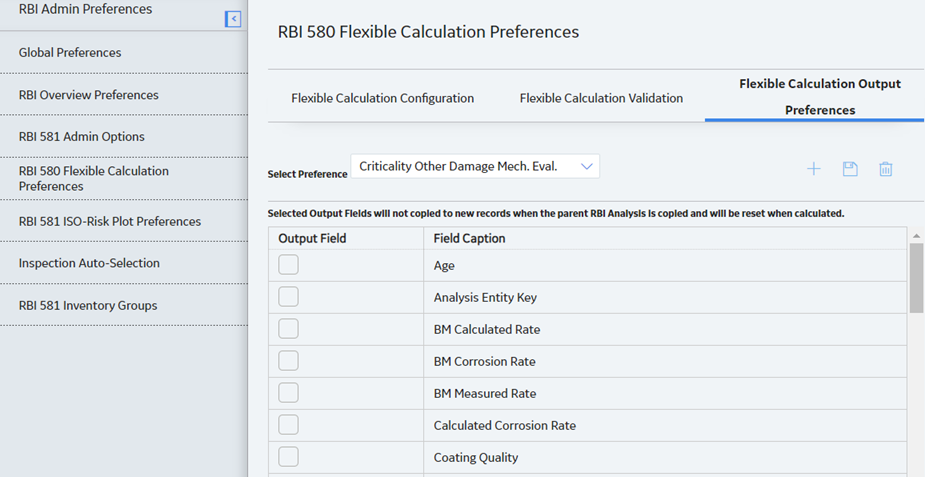Image resolution: width=925 pixels, height=477 pixels.
Task: Collapse the left navigation panel arrow
Action: click(x=233, y=19)
